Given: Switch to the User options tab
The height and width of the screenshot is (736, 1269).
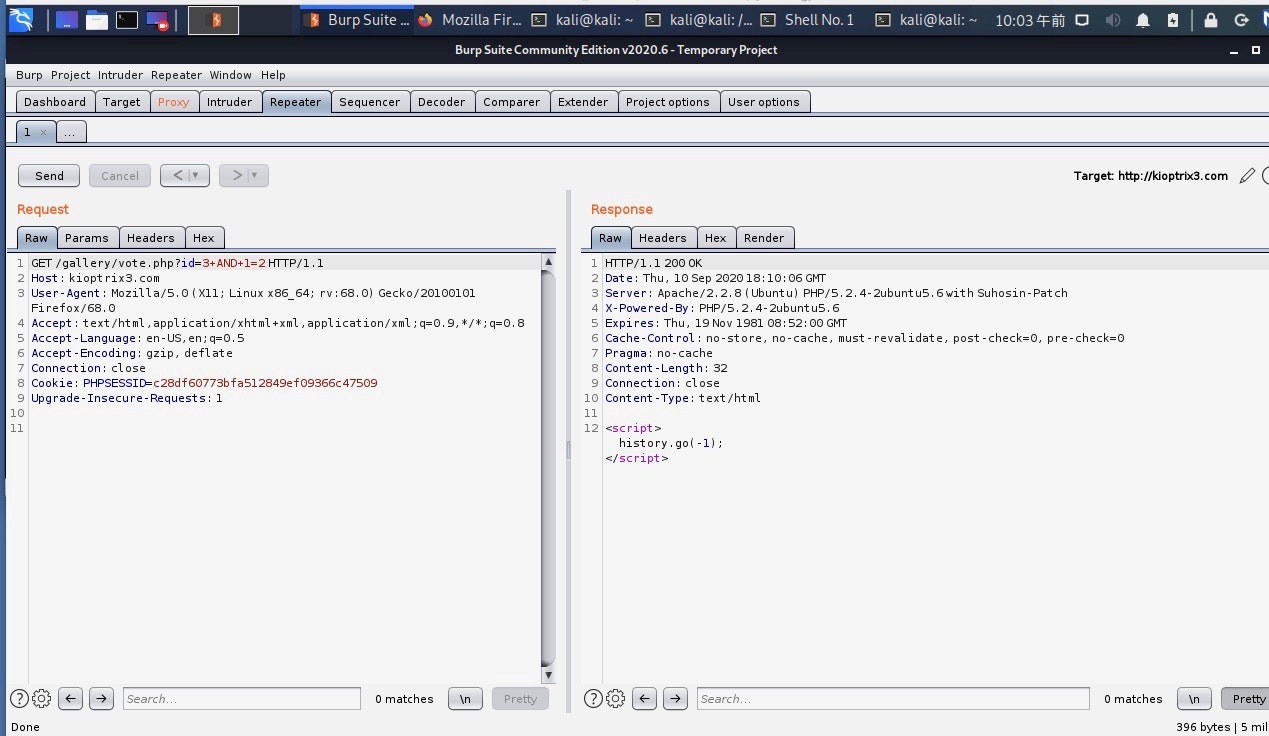Looking at the screenshot, I should (764, 102).
